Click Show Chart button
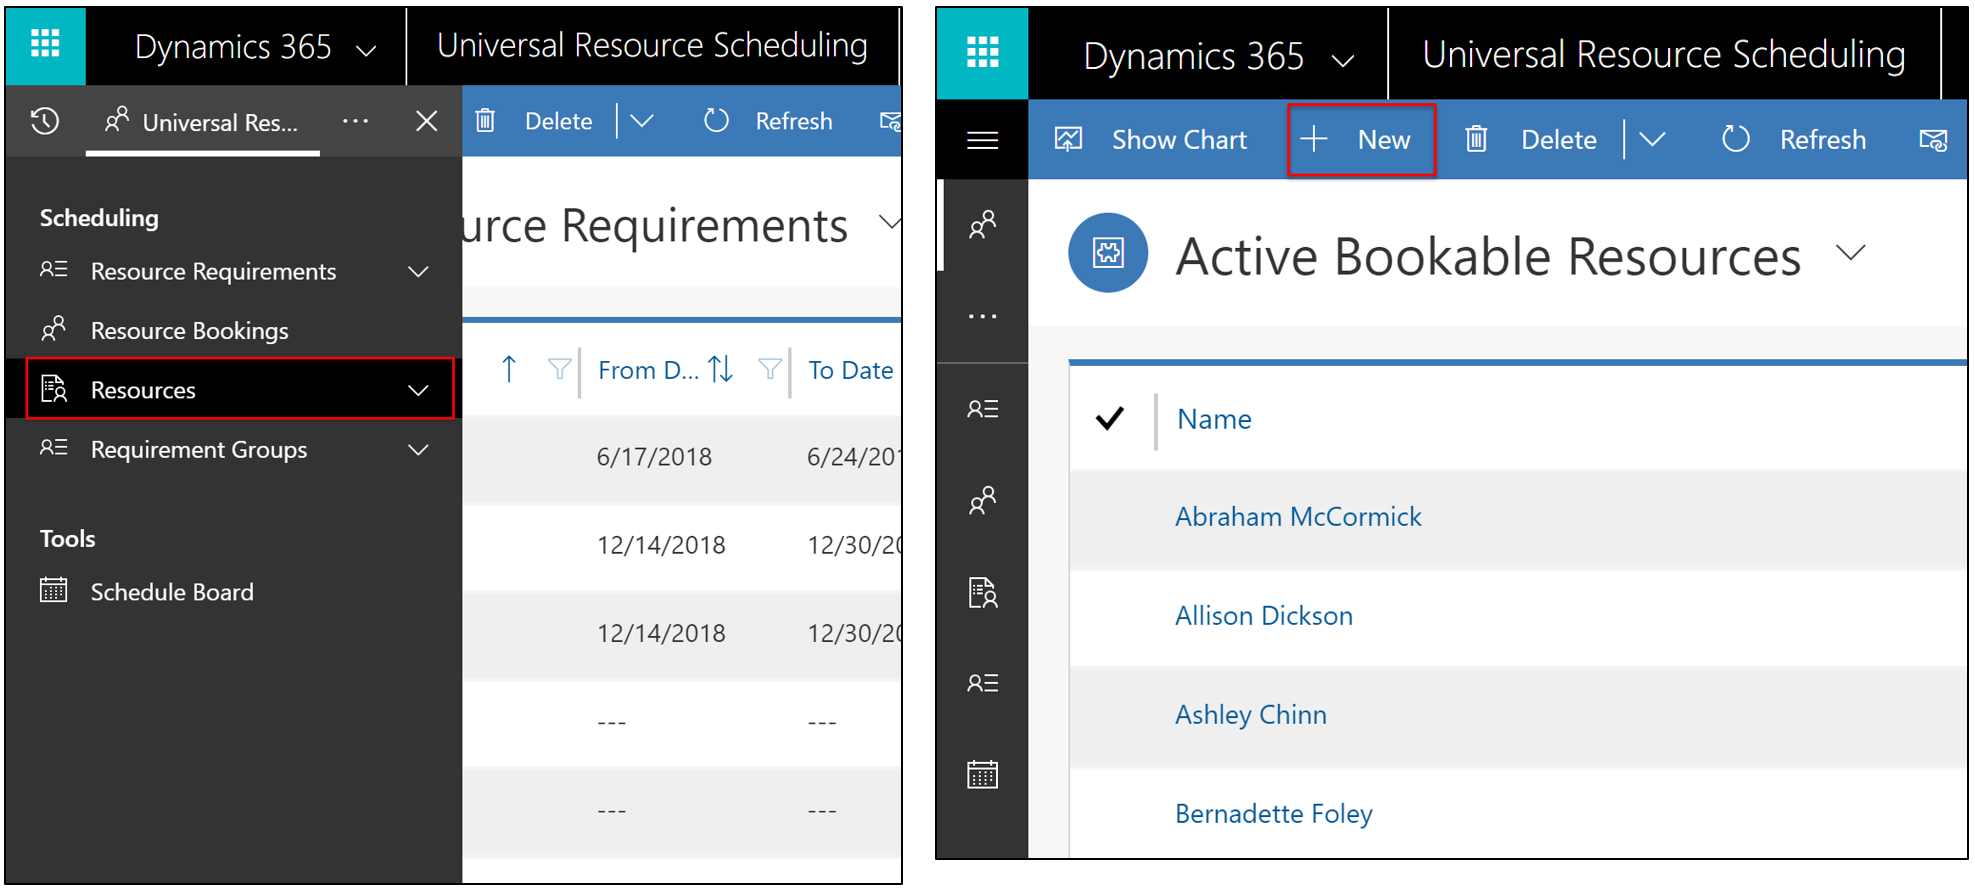Image resolution: width=1975 pixels, height=889 pixels. pos(1151,140)
